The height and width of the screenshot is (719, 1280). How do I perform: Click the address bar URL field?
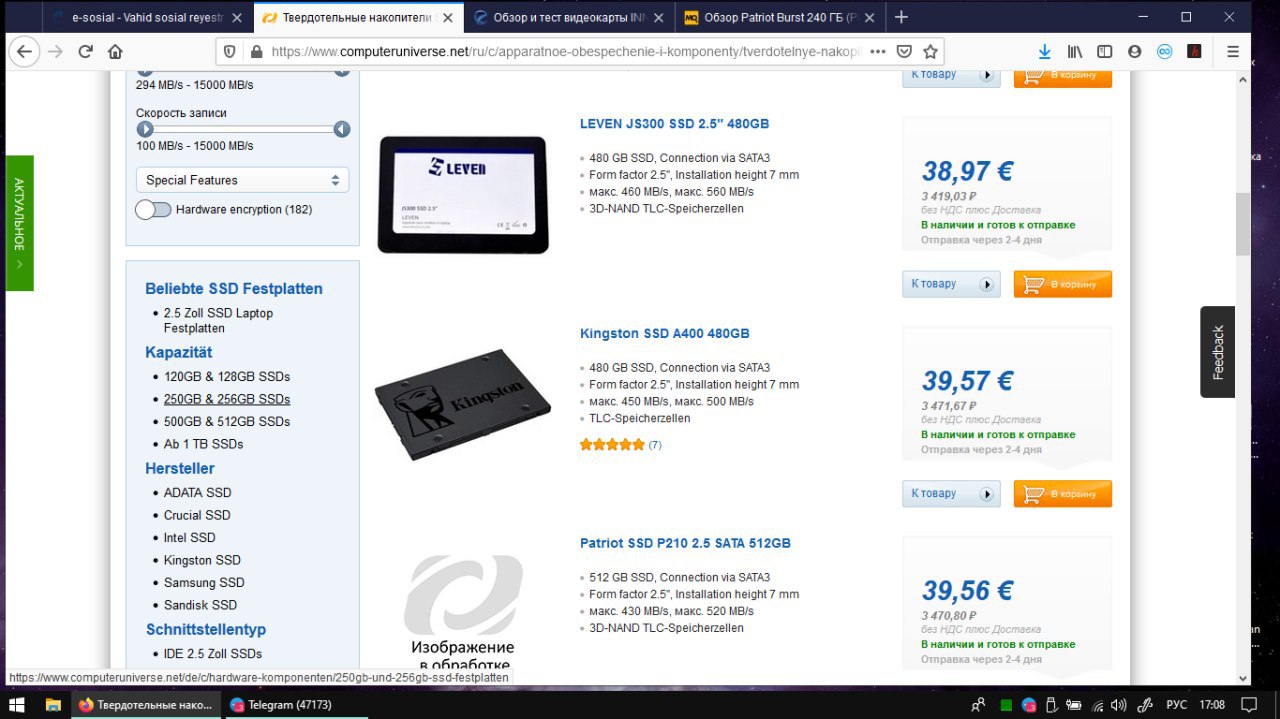tap(565, 52)
